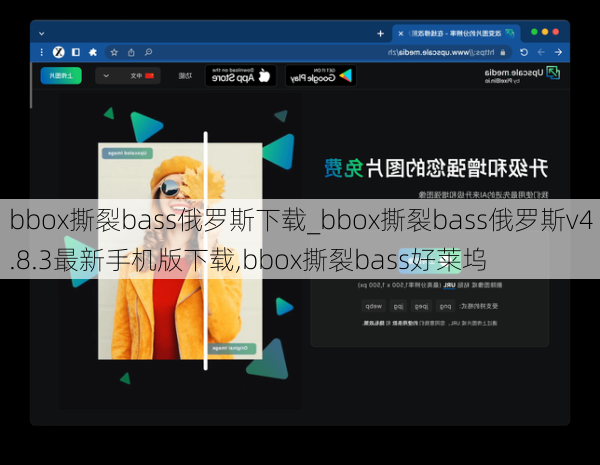The height and width of the screenshot is (465, 600).
Task: Click the magnifier zoom icon in address bar
Action: 148,52
